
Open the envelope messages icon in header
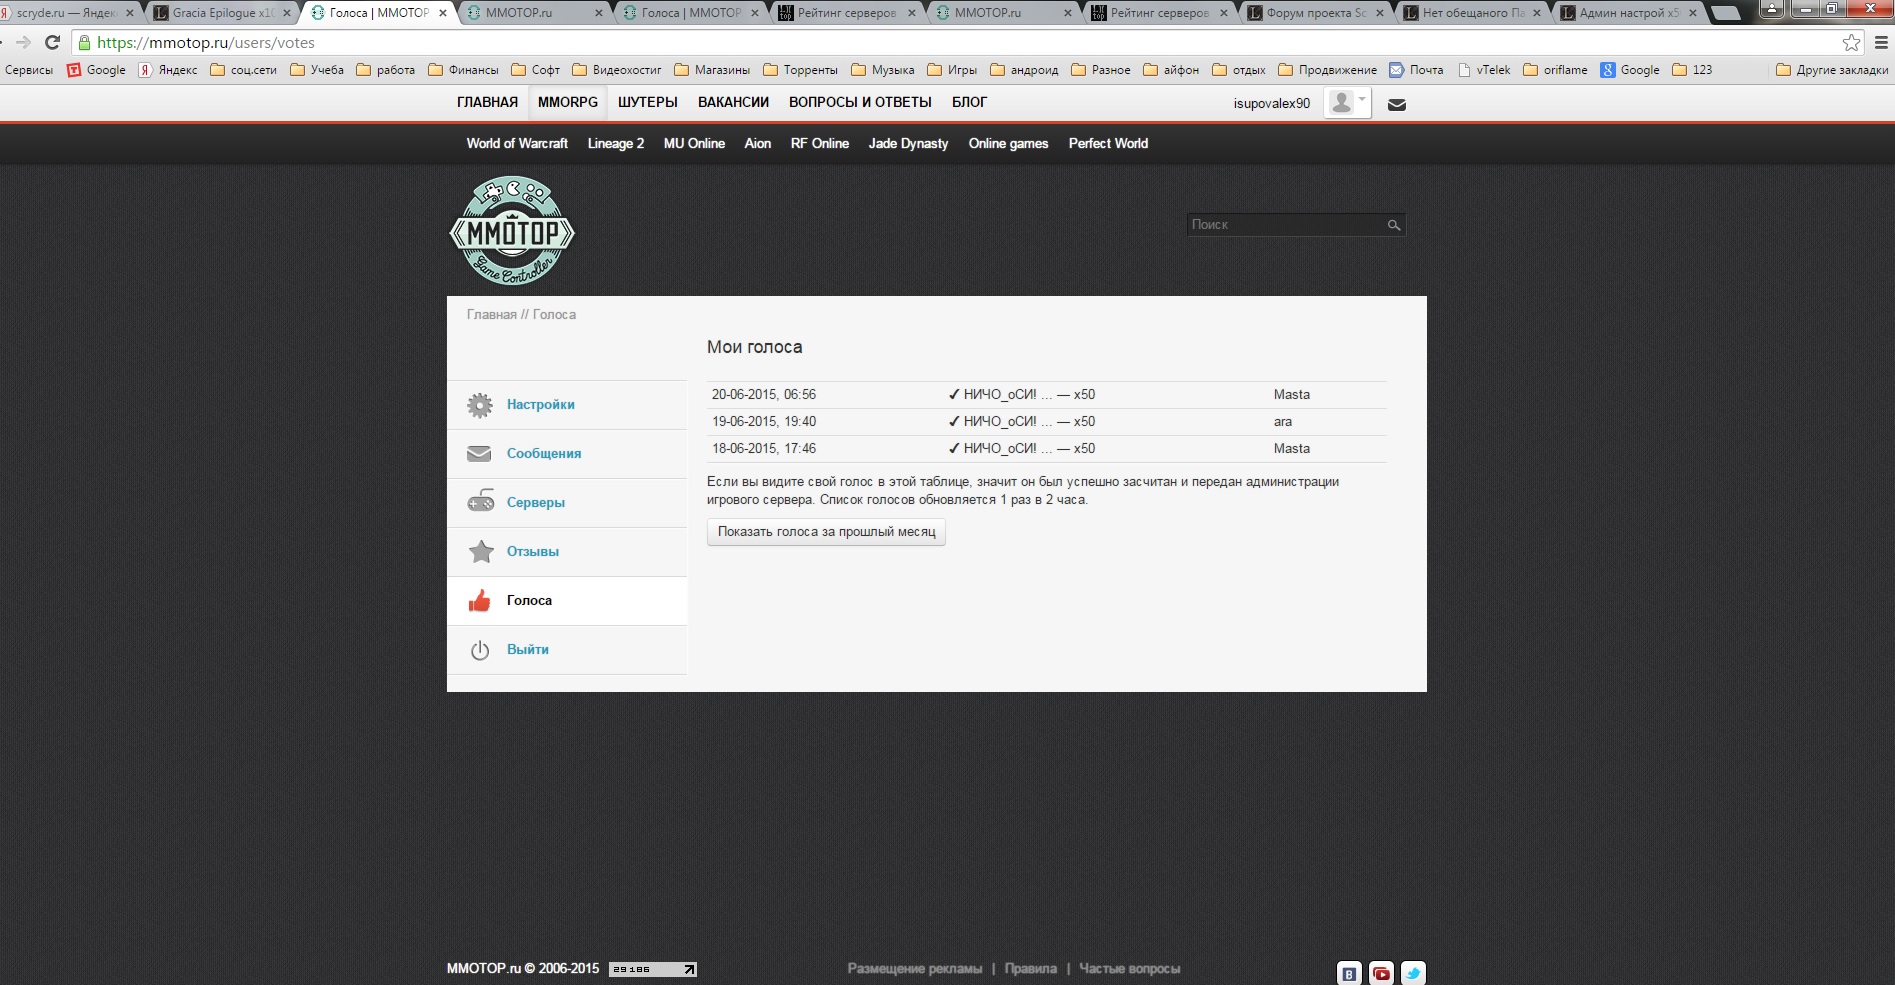(1397, 104)
